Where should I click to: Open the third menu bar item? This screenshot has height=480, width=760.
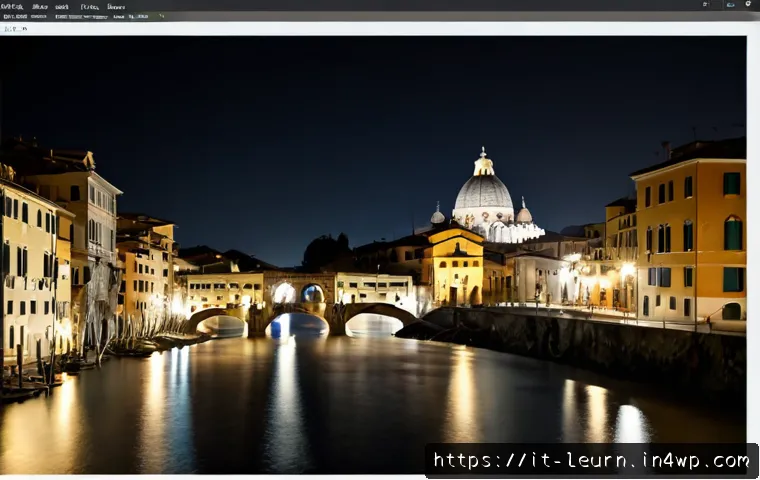pos(62,7)
